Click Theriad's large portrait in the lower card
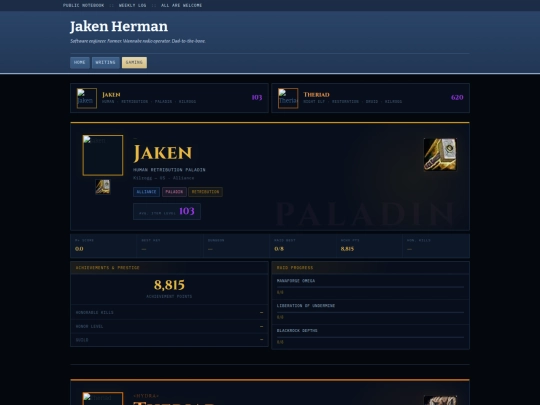540x405 pixels. pyautogui.click(x=103, y=398)
